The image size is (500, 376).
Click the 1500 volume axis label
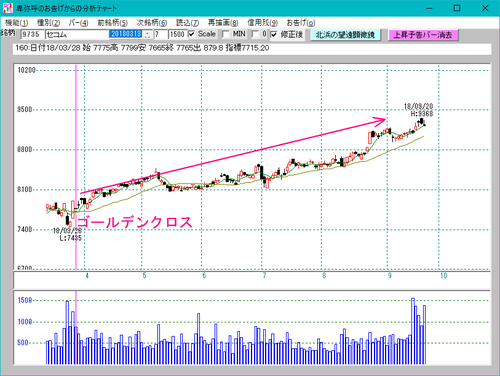coord(25,300)
